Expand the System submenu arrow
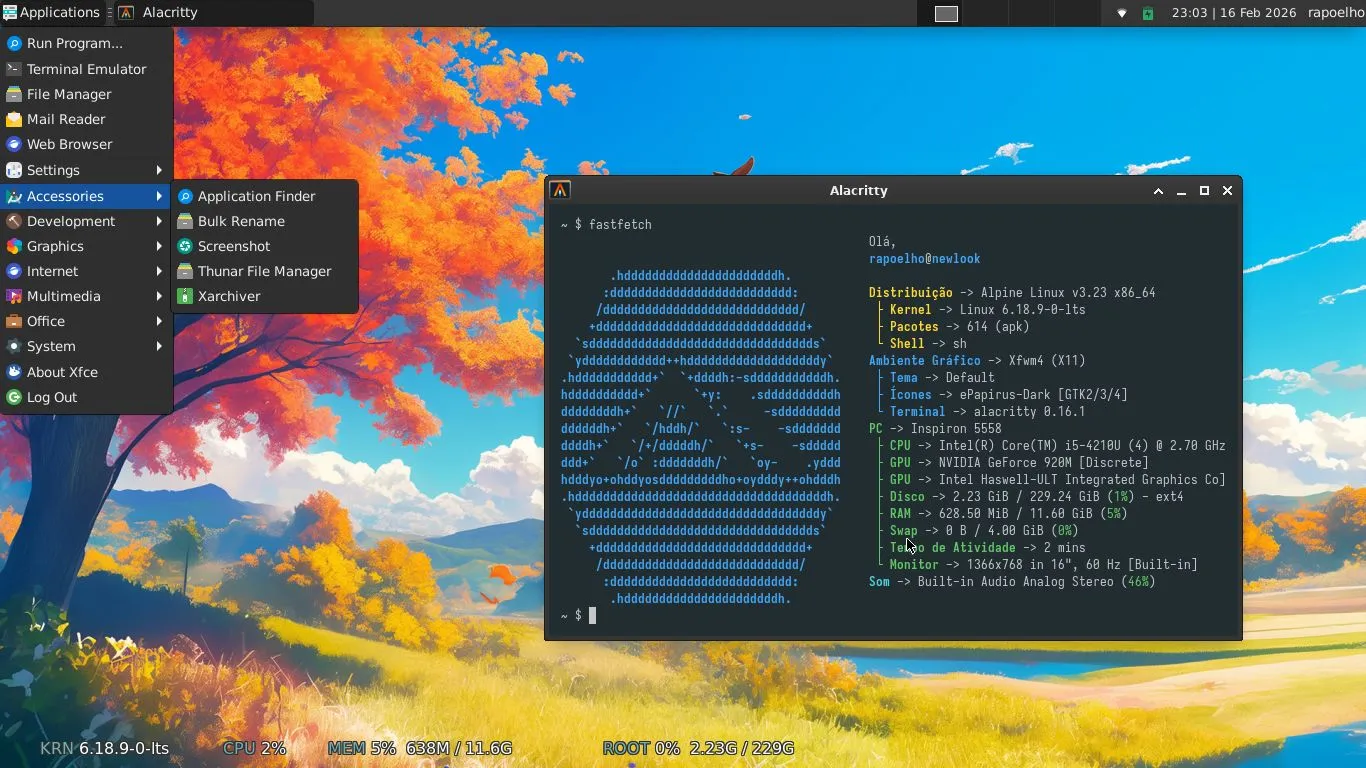Viewport: 1366px width, 768px height. (x=159, y=346)
